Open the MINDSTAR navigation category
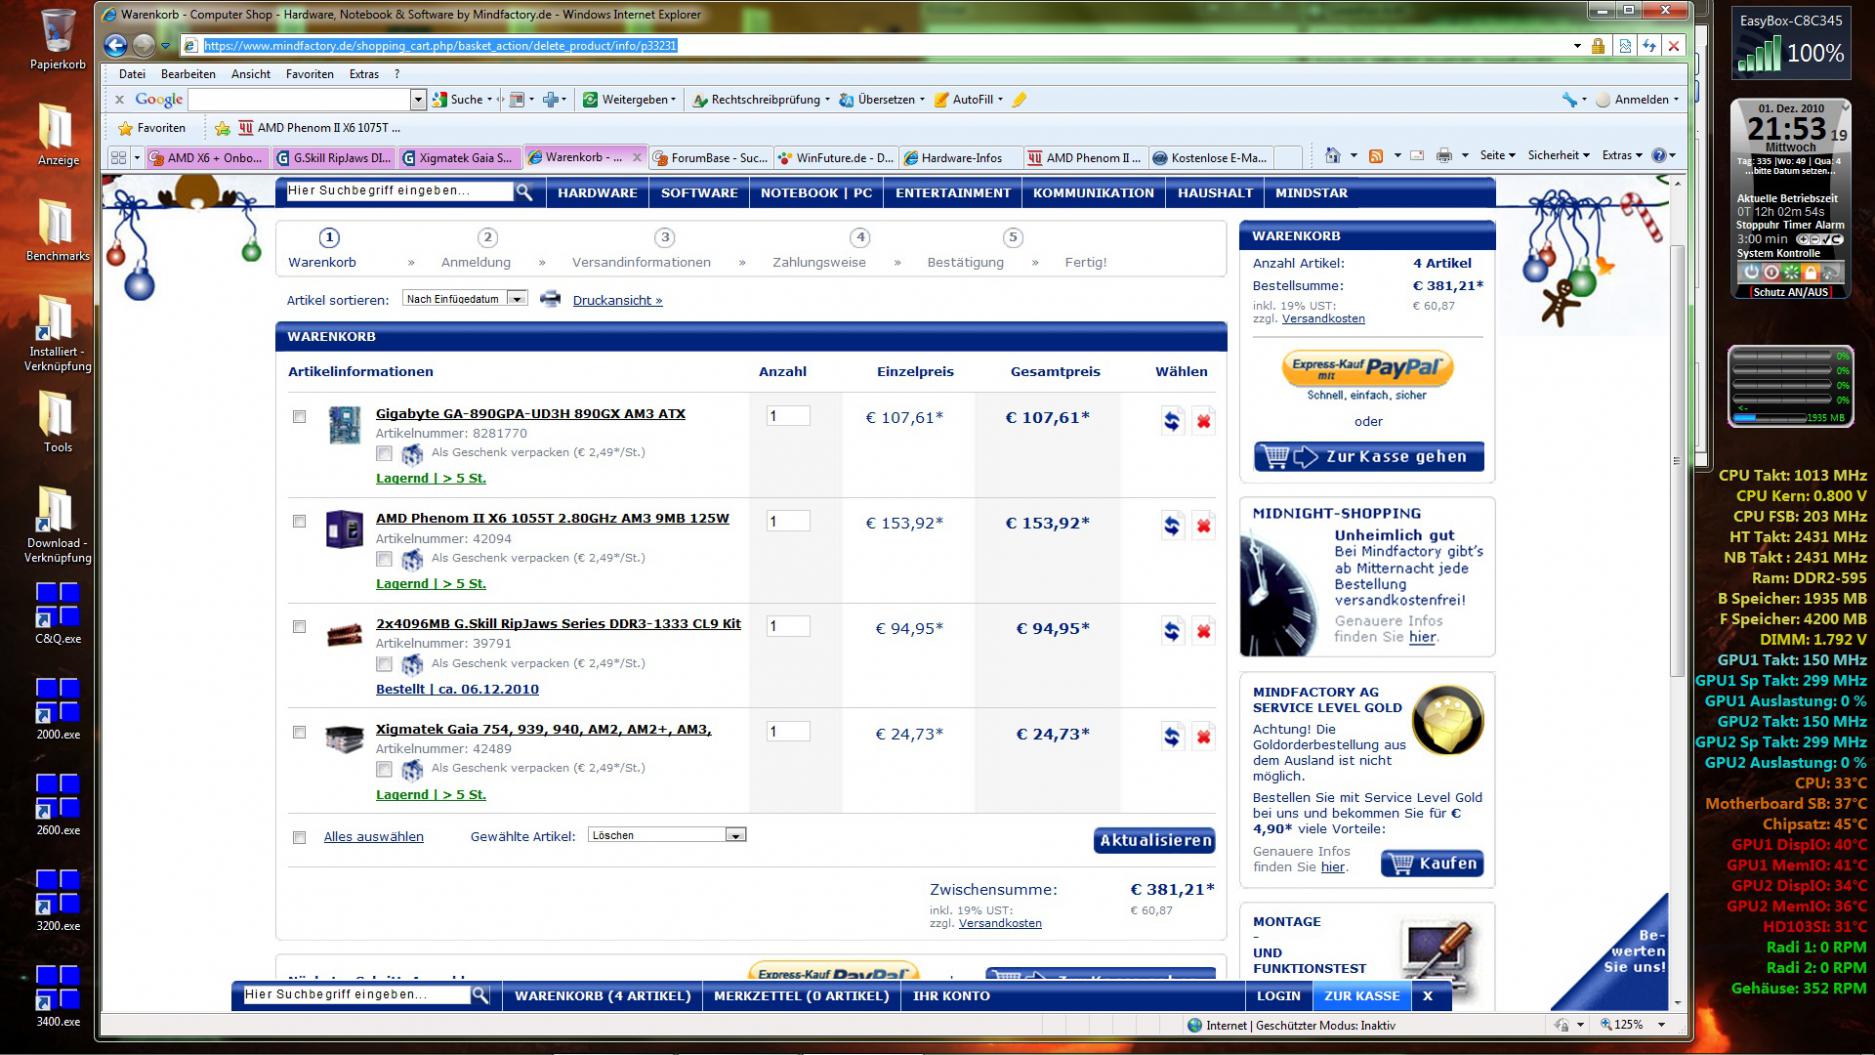The image size is (1875, 1055). (1311, 193)
